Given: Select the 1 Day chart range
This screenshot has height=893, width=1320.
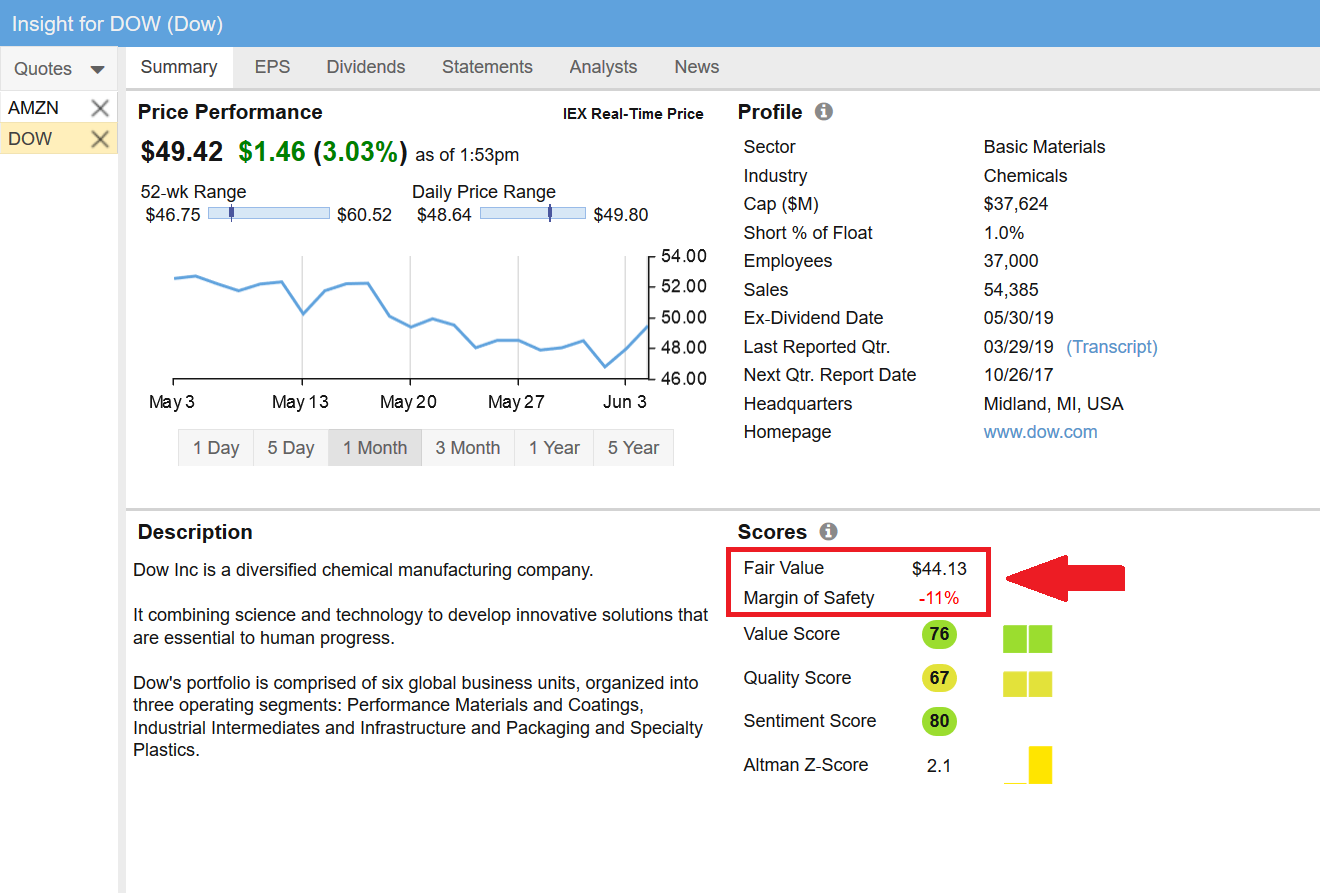Looking at the screenshot, I should (x=216, y=448).
